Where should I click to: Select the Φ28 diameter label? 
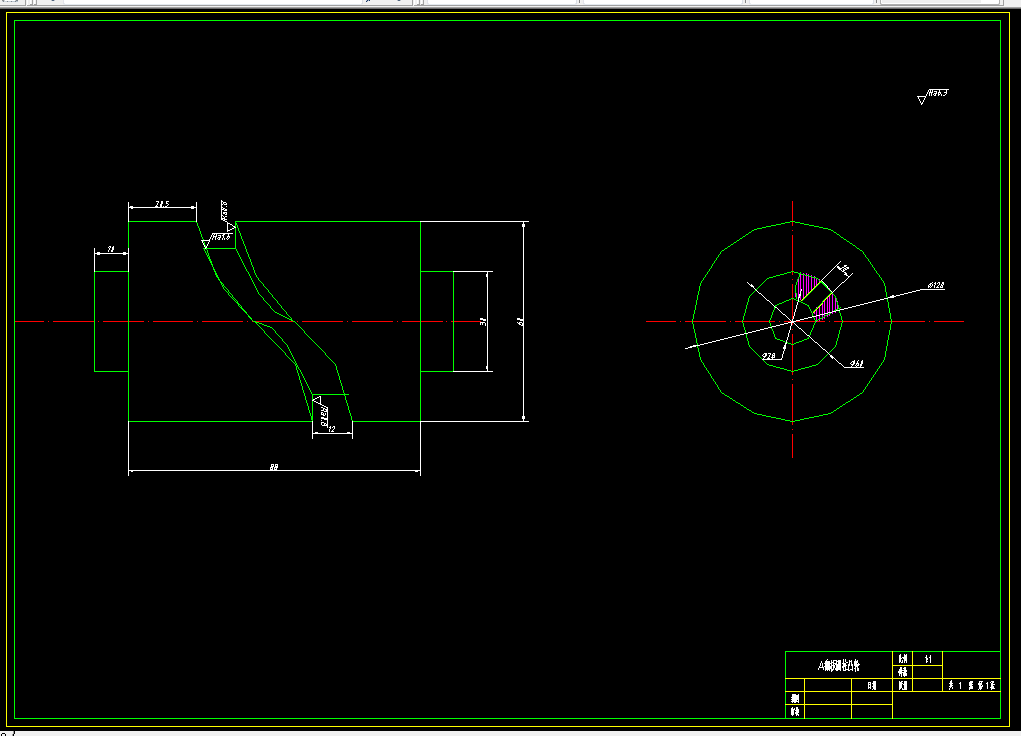click(769, 356)
